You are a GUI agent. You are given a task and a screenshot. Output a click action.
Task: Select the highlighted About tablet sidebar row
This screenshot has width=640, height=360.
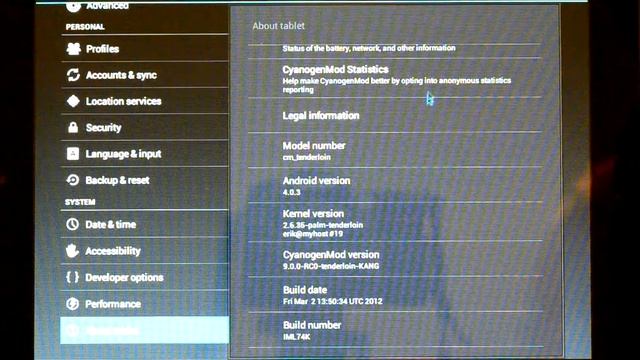click(144, 330)
